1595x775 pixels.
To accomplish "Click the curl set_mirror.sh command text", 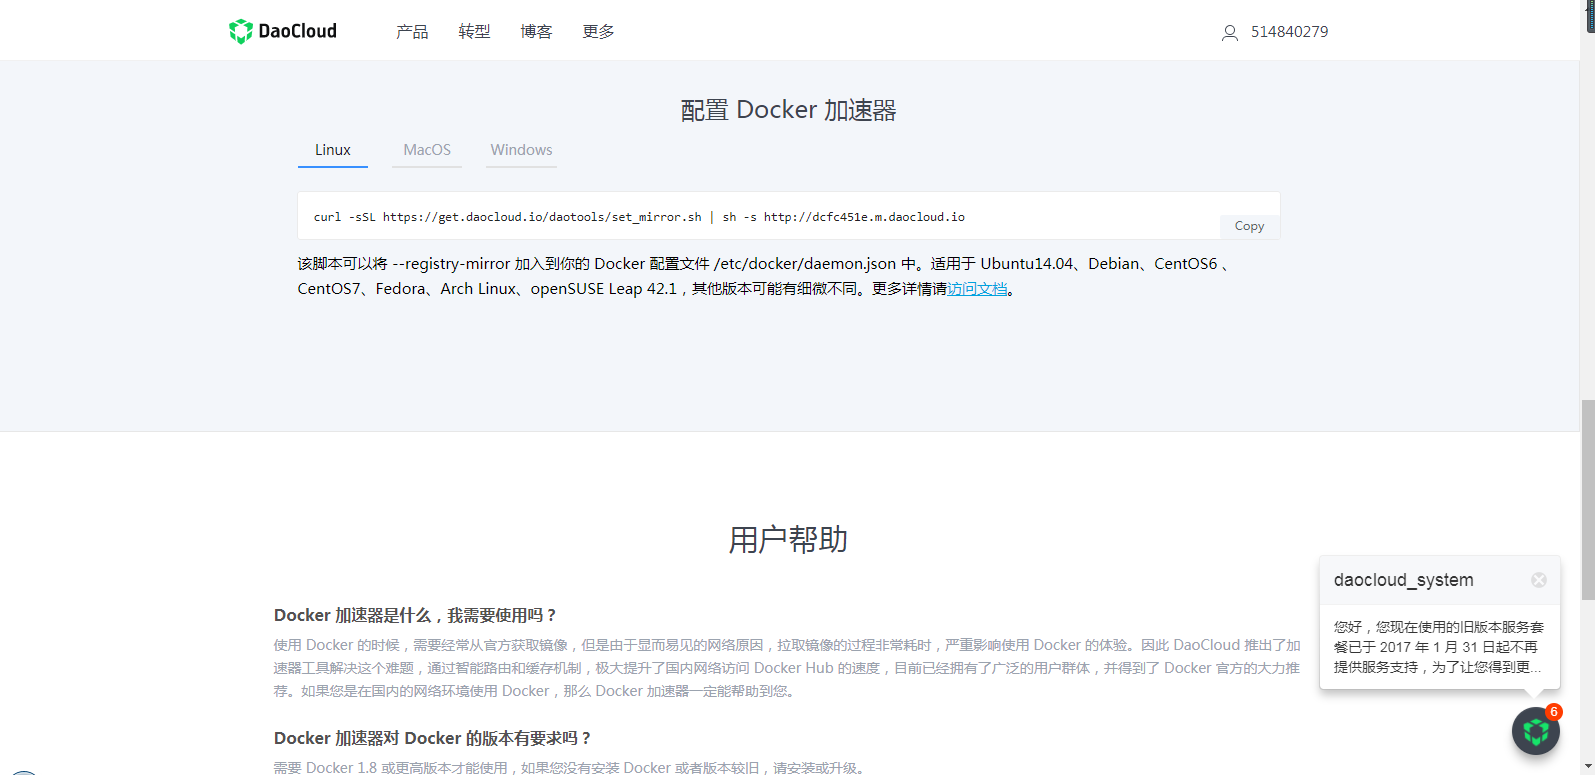I will coord(639,217).
